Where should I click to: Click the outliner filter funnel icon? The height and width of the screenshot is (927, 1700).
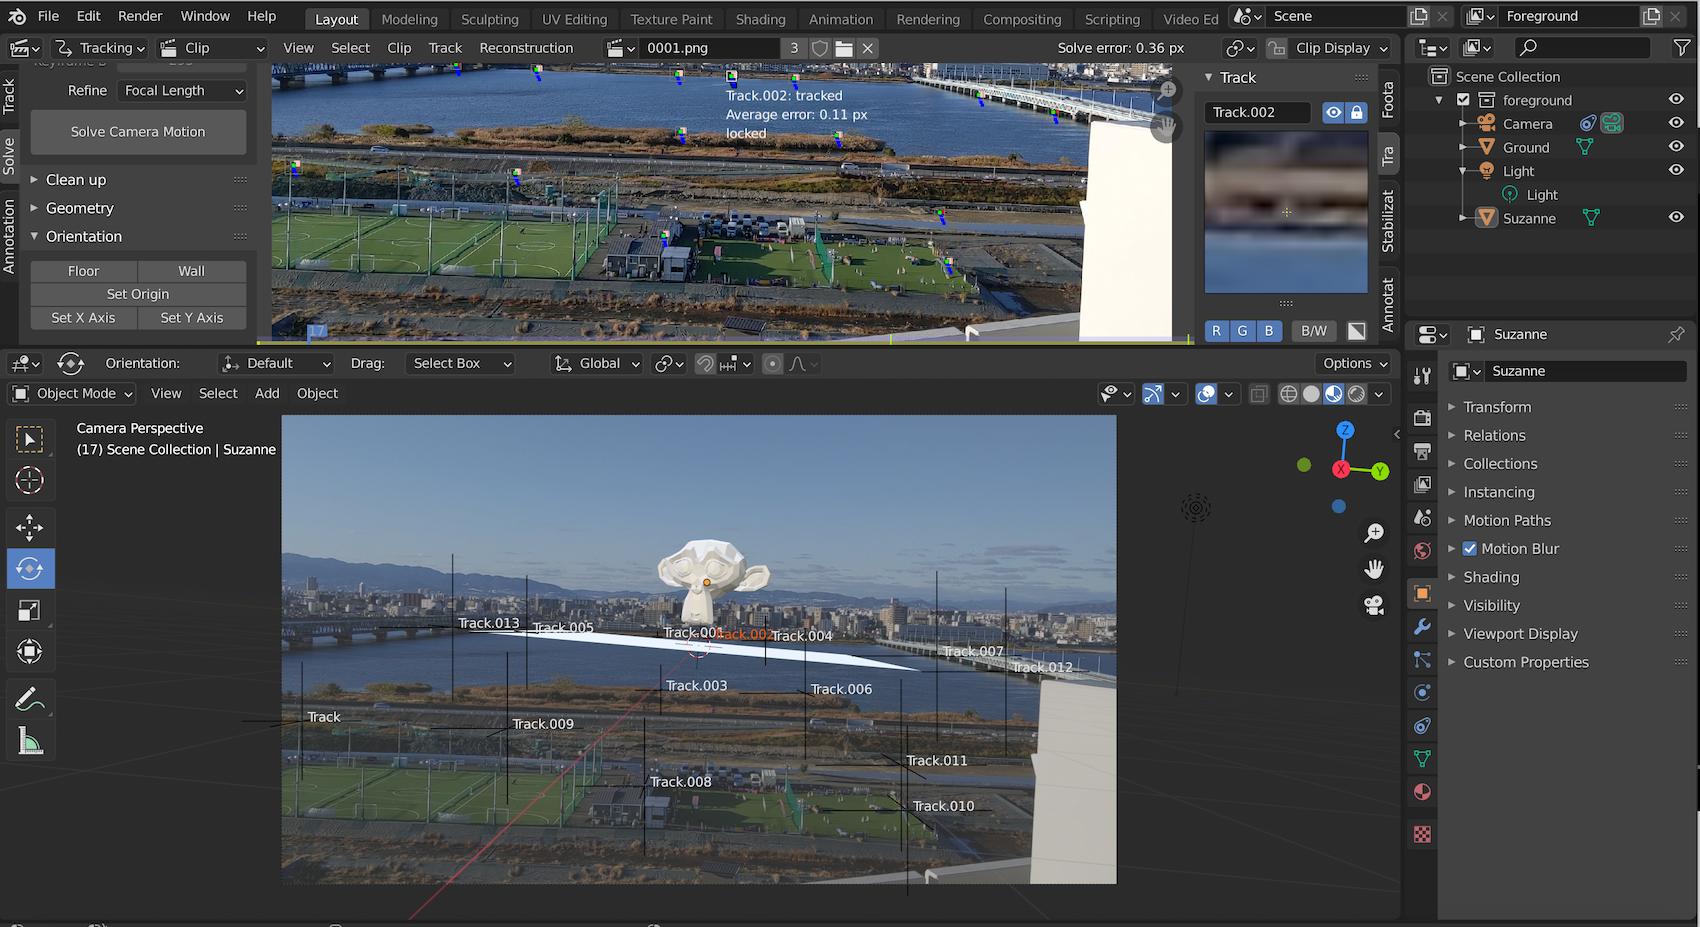tap(1682, 47)
